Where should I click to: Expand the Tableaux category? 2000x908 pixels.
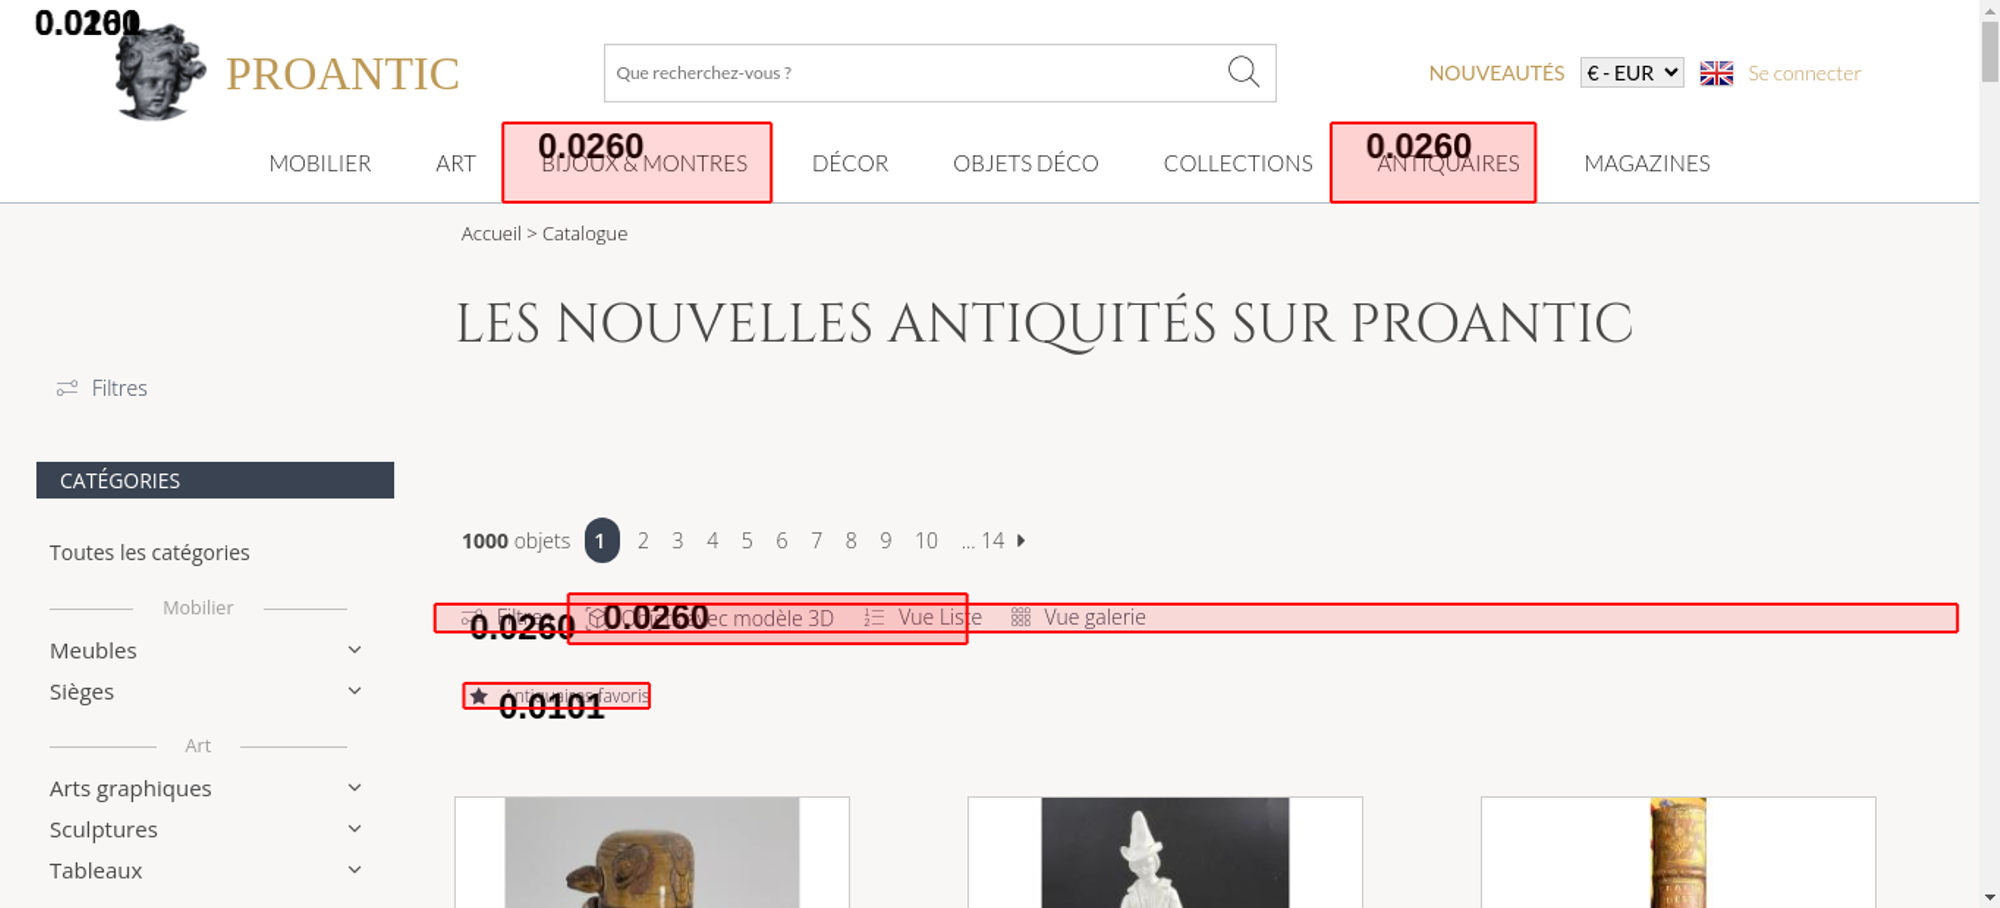(x=354, y=870)
